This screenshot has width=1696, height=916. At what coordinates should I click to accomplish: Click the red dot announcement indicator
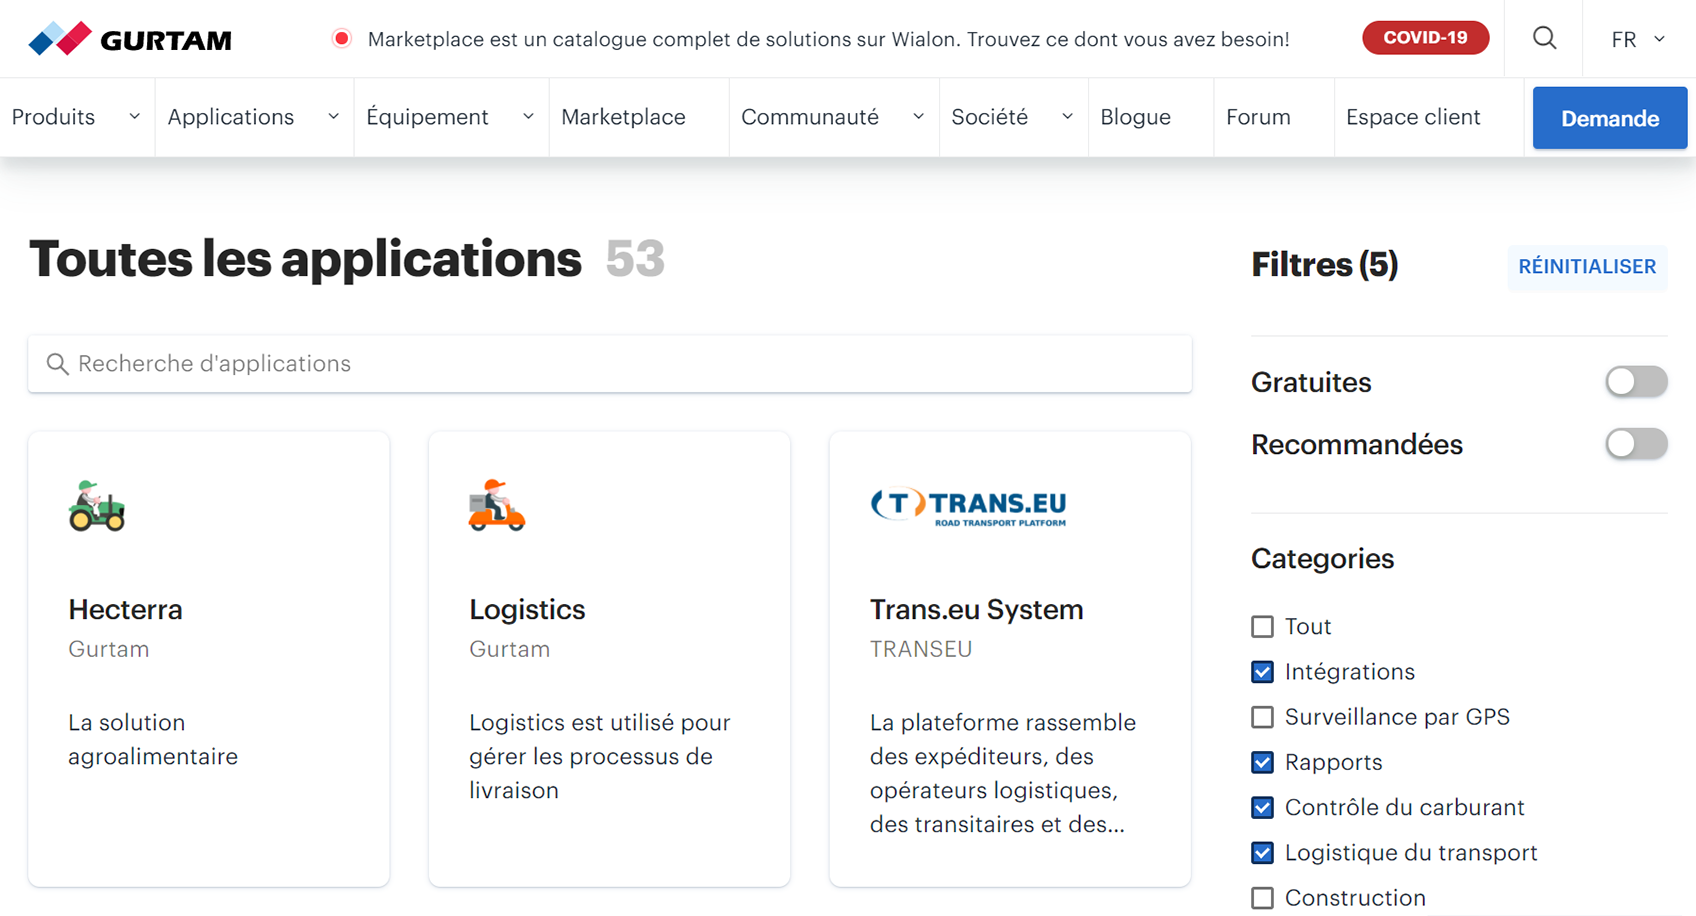(342, 39)
